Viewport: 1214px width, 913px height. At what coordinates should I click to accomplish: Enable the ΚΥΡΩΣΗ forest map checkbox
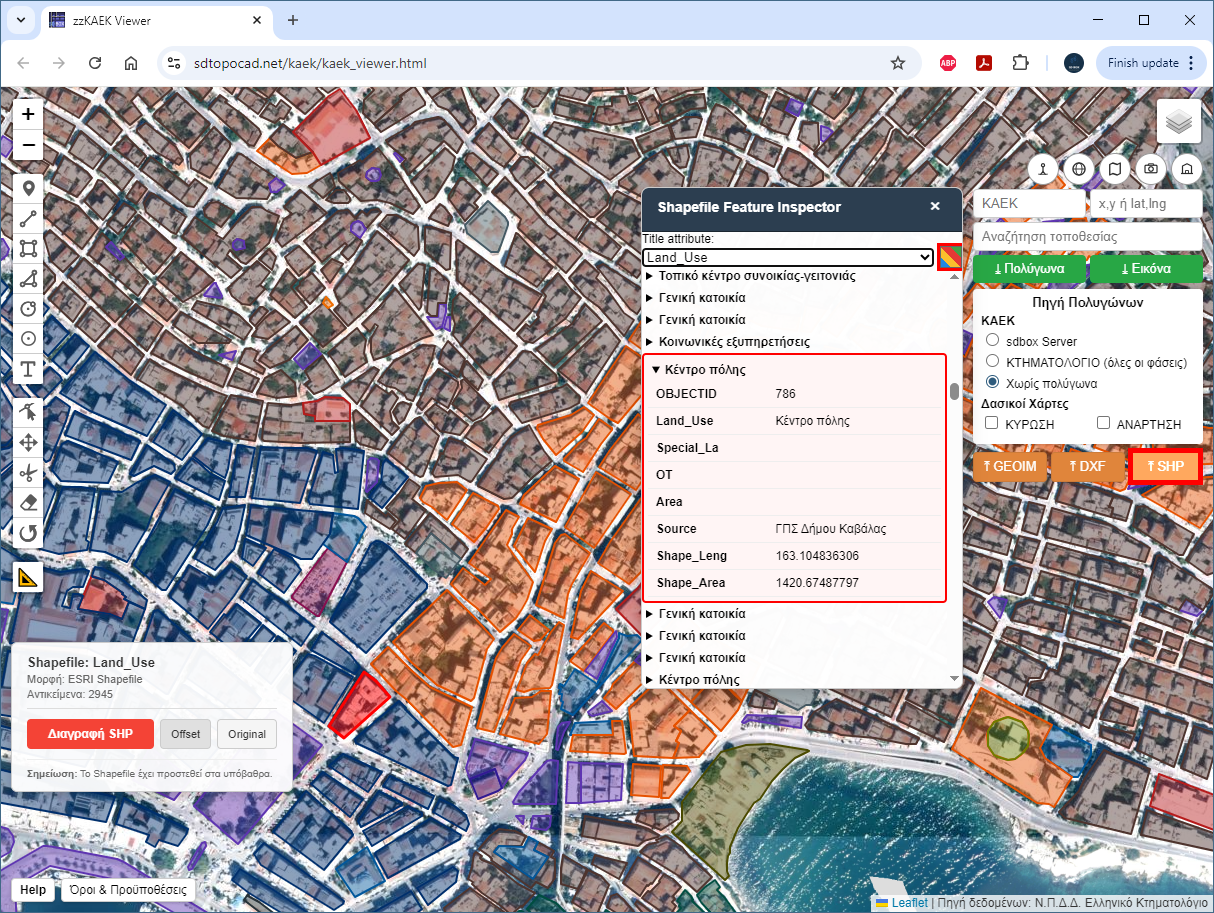pyautogui.click(x=992, y=424)
